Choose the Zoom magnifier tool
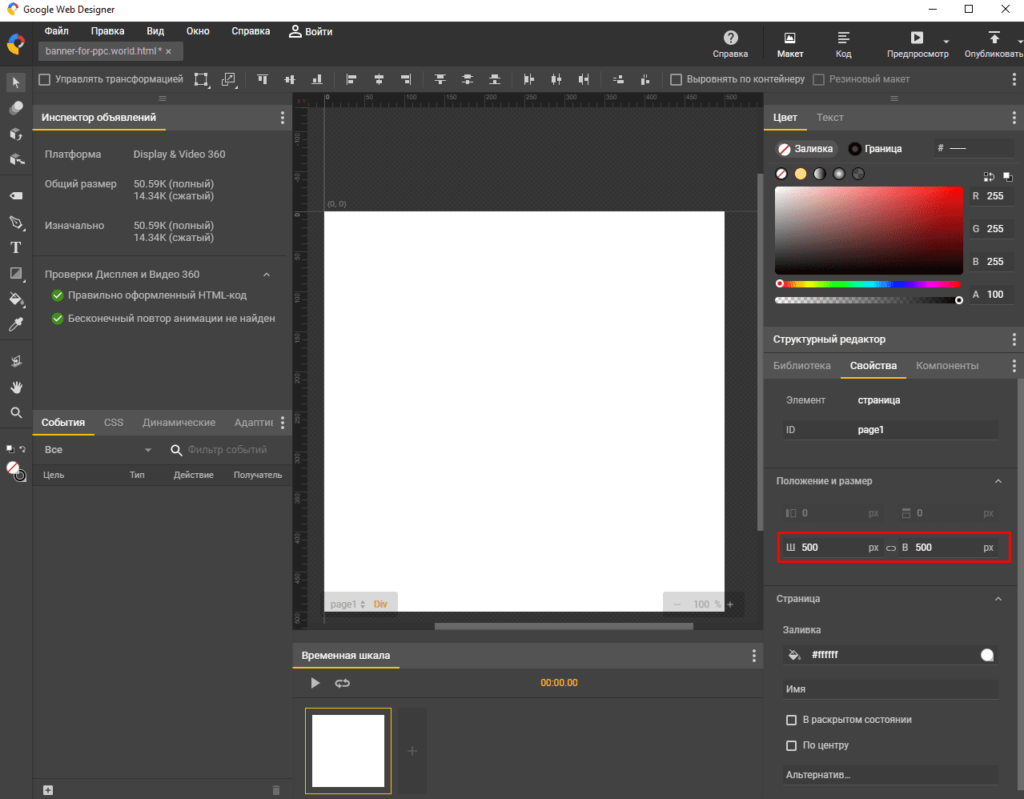1024x799 pixels. pos(16,412)
